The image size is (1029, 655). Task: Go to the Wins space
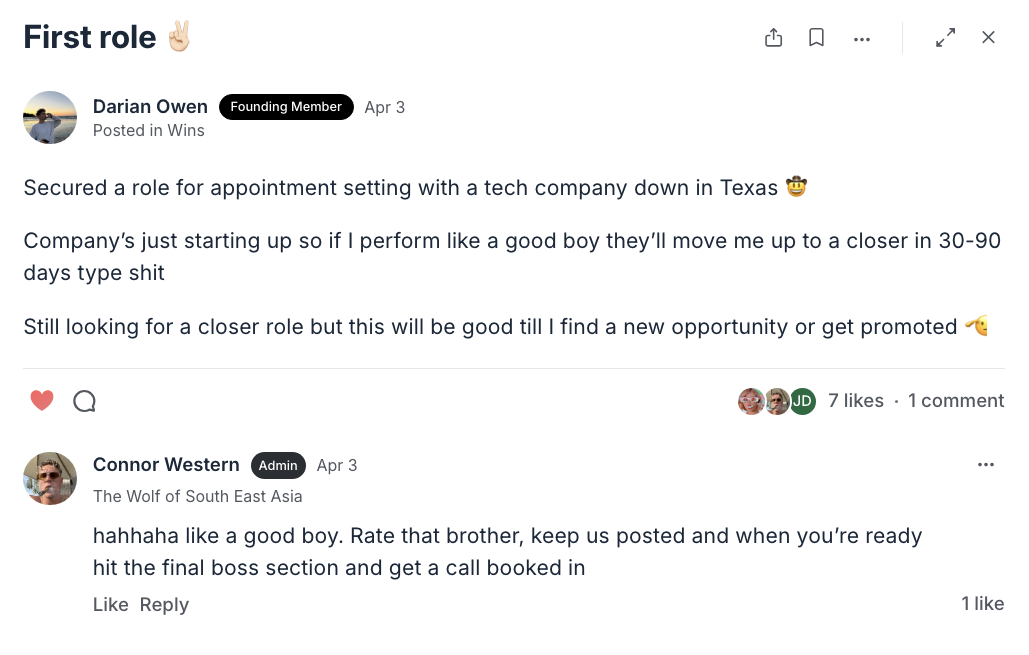[186, 131]
